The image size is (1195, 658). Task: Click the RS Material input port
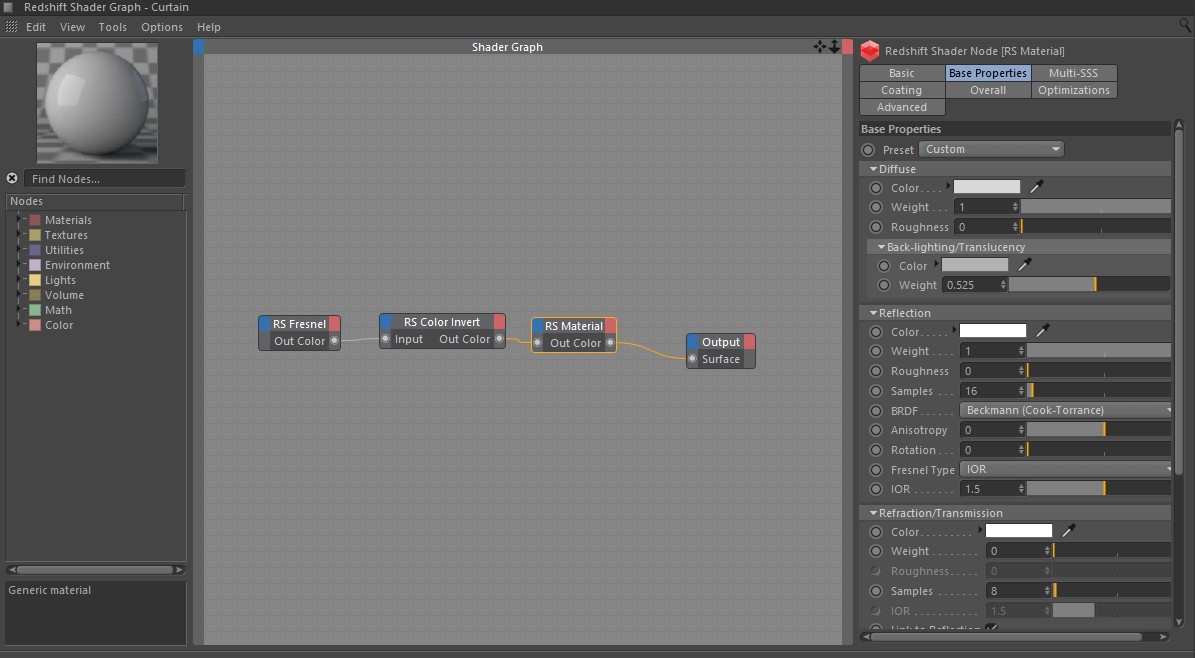click(537, 342)
